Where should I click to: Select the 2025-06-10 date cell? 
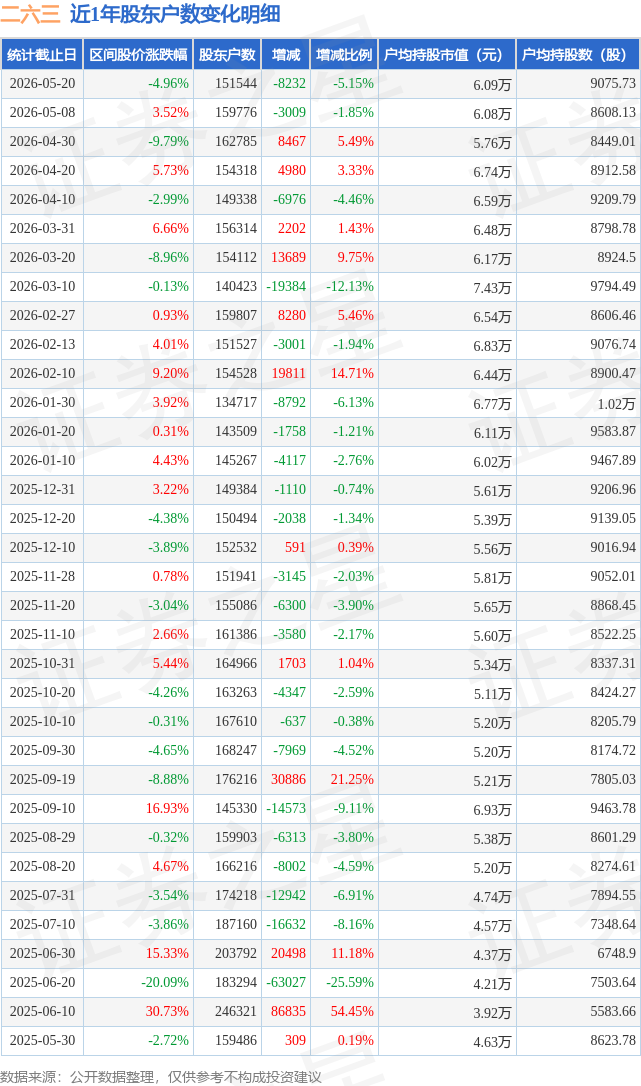tap(42, 1012)
